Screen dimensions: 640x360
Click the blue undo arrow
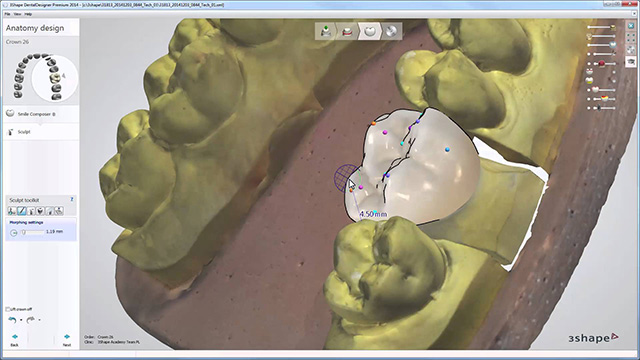pos(12,320)
